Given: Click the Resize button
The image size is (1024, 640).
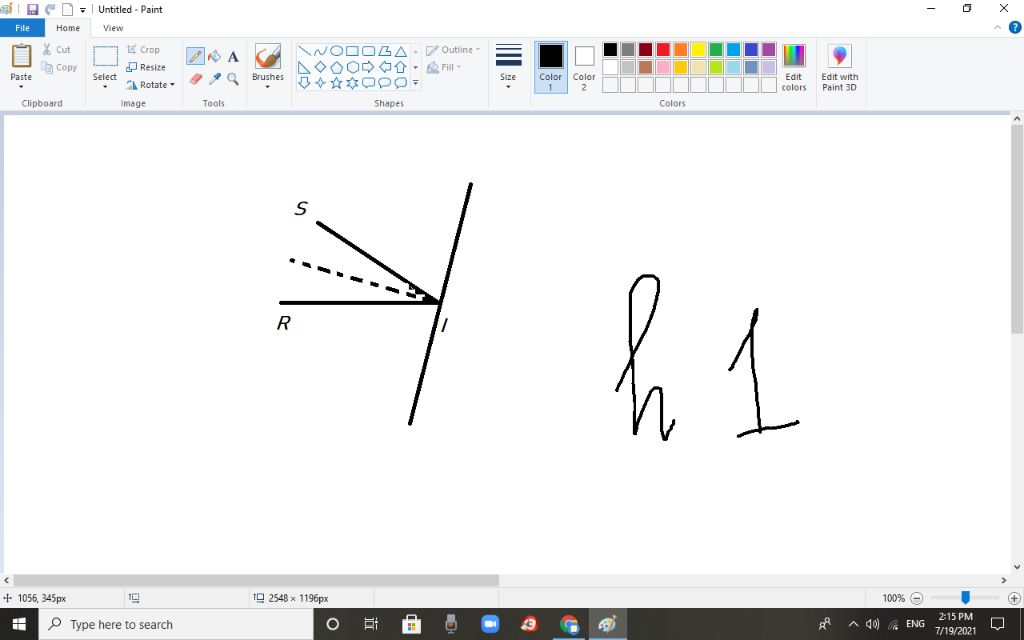Looking at the screenshot, I should [x=146, y=67].
